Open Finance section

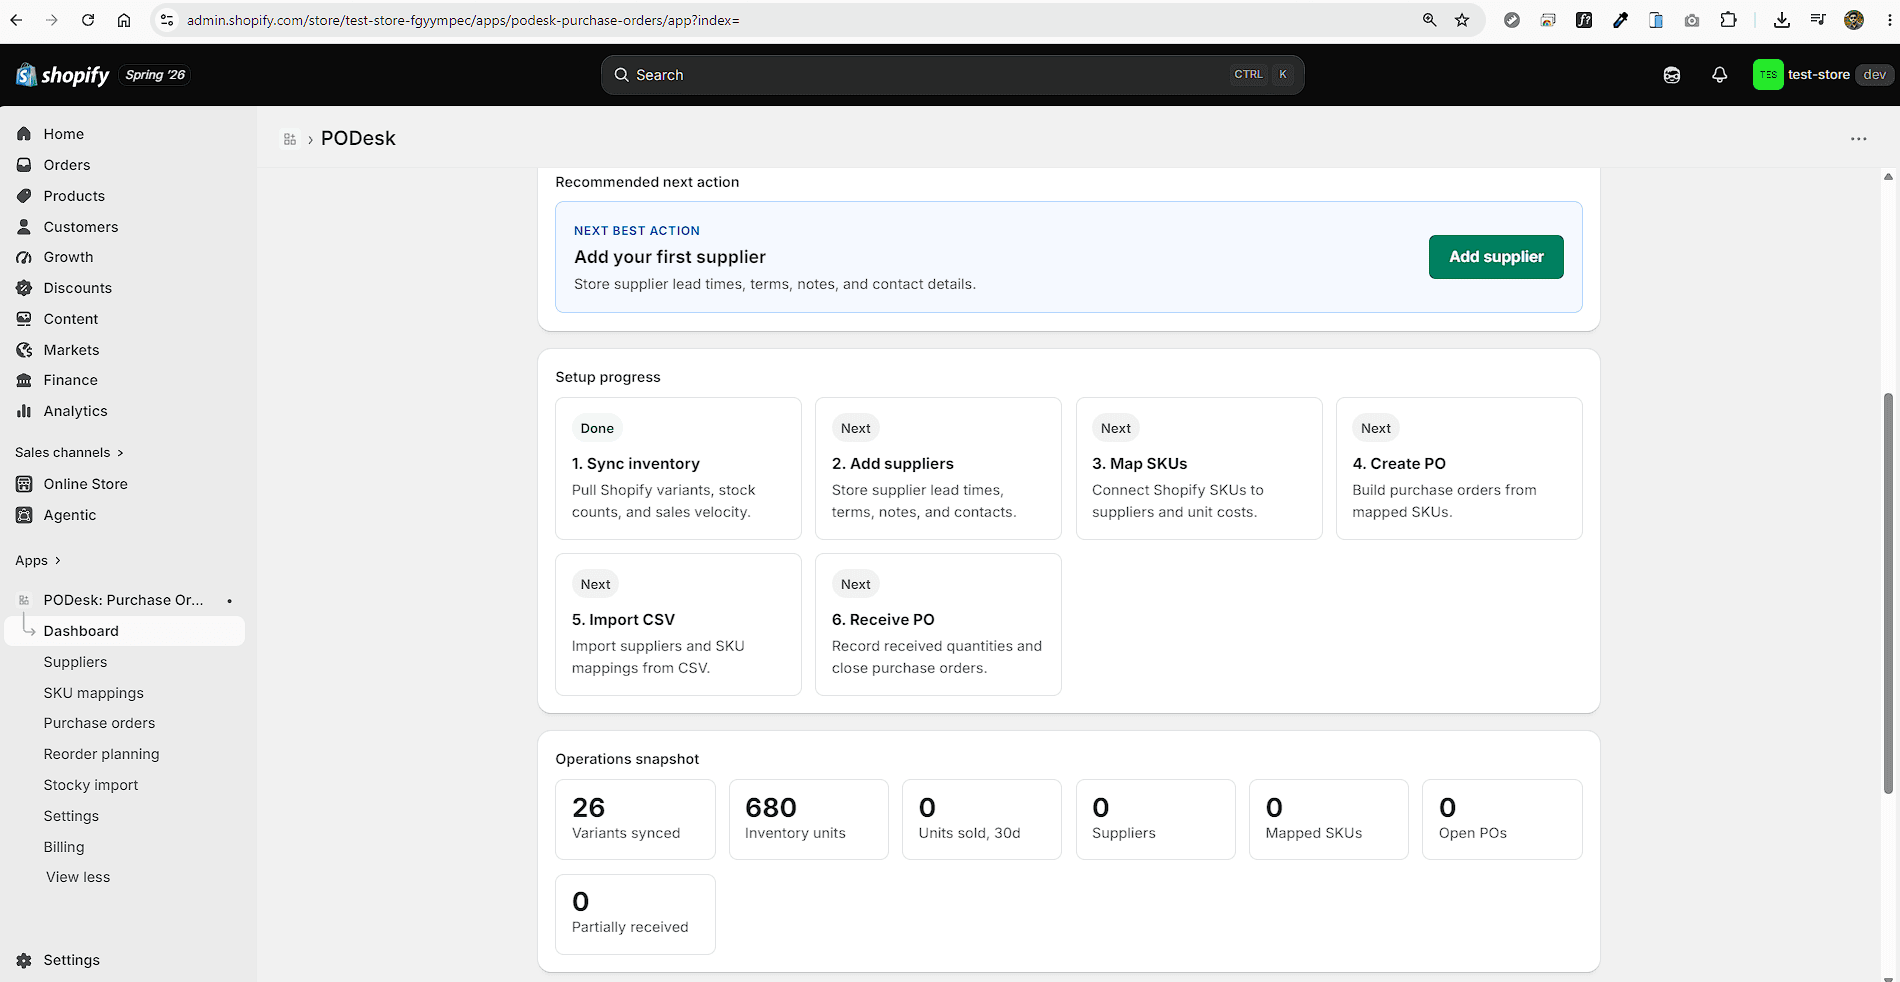pyautogui.click(x=70, y=380)
